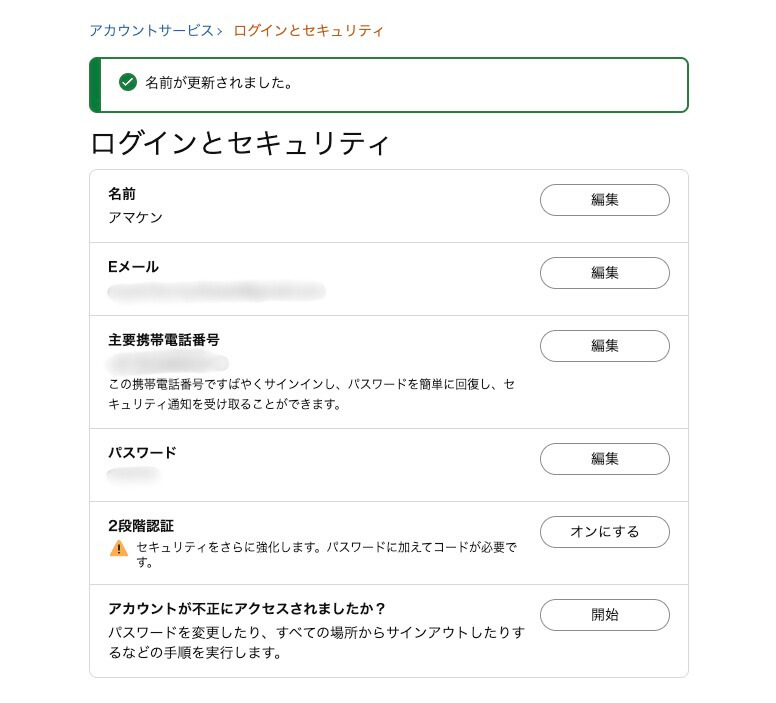Click the ログインとセキュリティ page heading

click(x=239, y=143)
